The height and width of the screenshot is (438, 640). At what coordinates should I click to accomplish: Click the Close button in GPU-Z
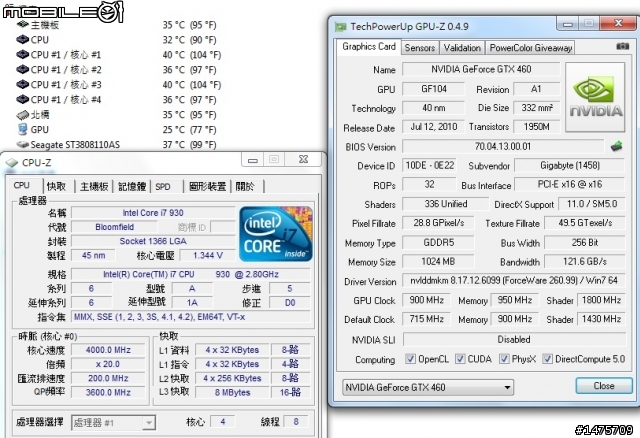point(604,386)
